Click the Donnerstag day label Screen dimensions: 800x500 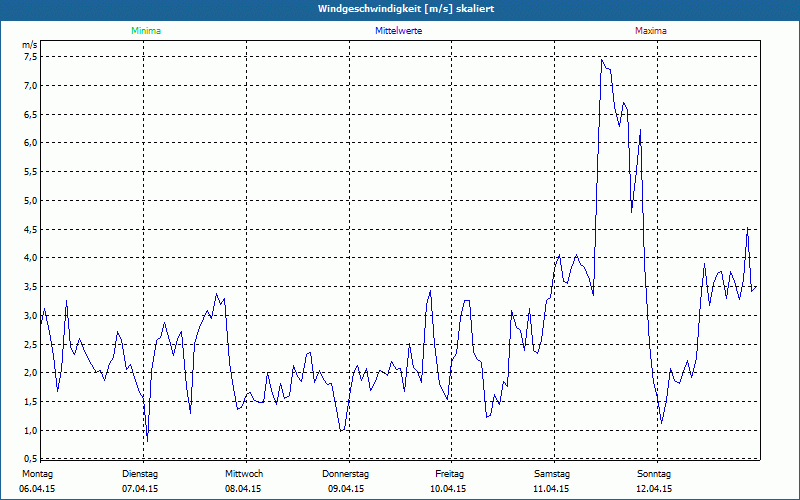(x=345, y=474)
